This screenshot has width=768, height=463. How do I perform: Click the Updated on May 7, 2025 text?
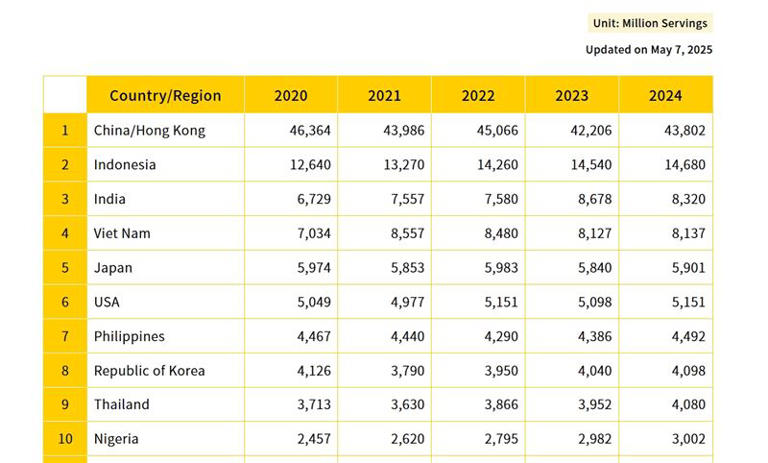coord(648,49)
